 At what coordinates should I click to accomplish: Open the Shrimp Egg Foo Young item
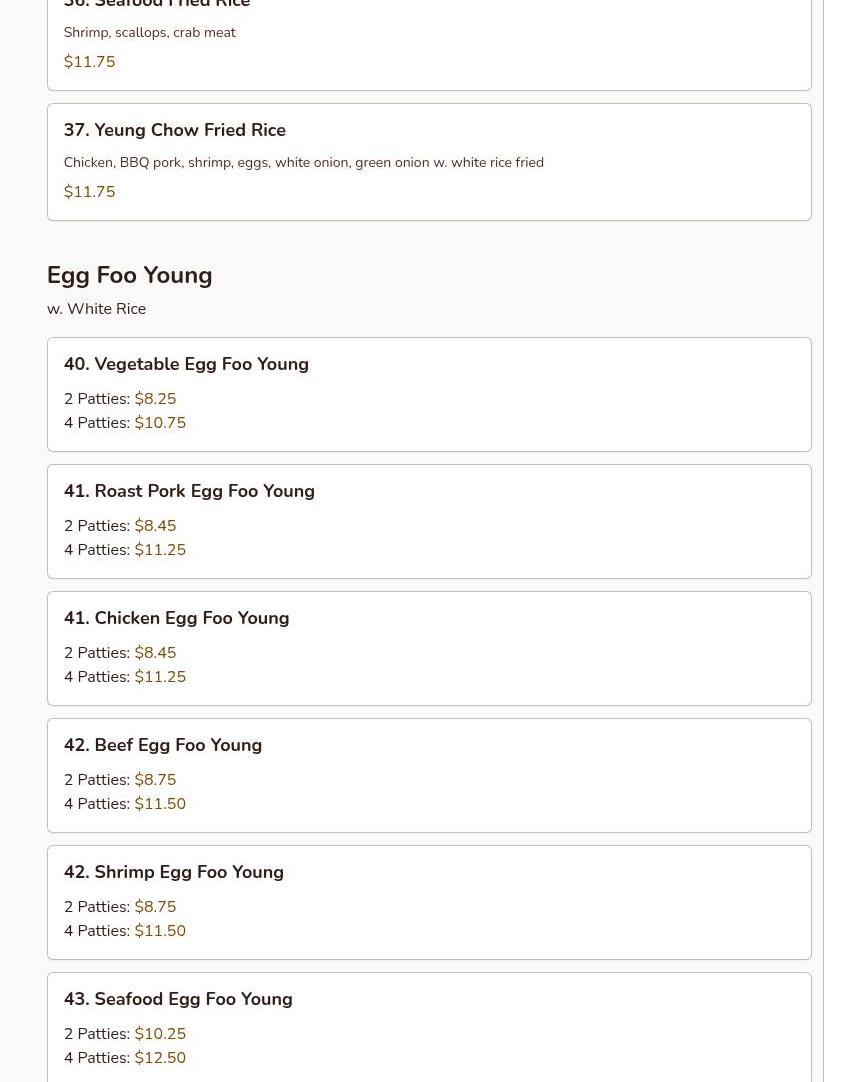(x=174, y=872)
